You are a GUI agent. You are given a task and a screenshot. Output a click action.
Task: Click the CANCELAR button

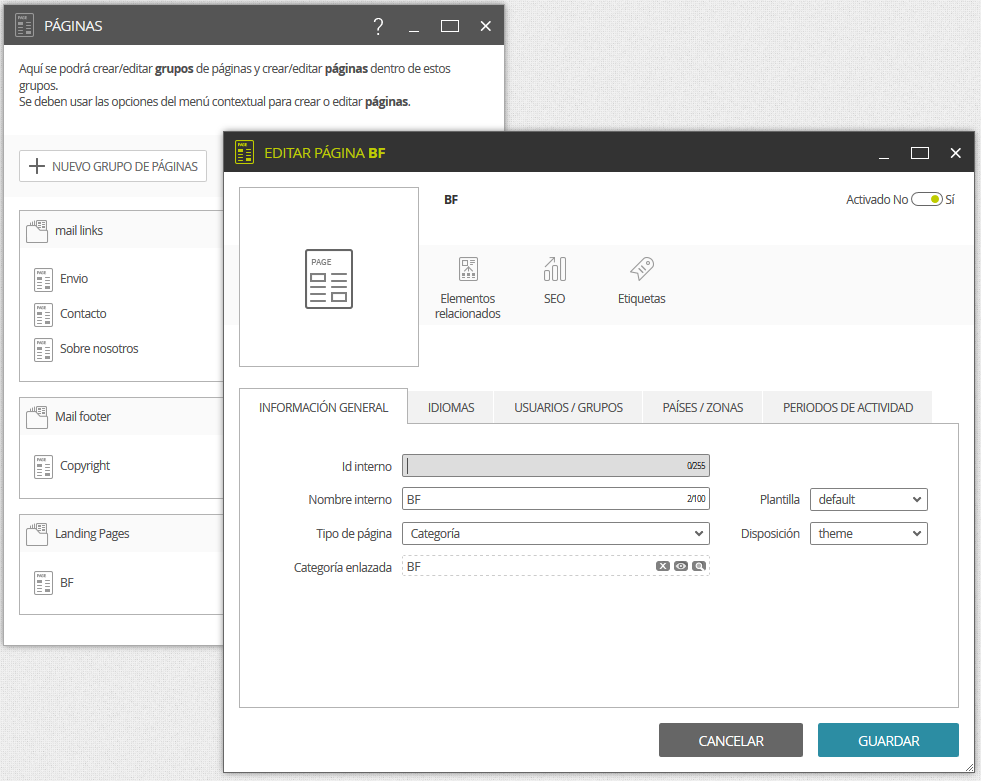pos(731,741)
